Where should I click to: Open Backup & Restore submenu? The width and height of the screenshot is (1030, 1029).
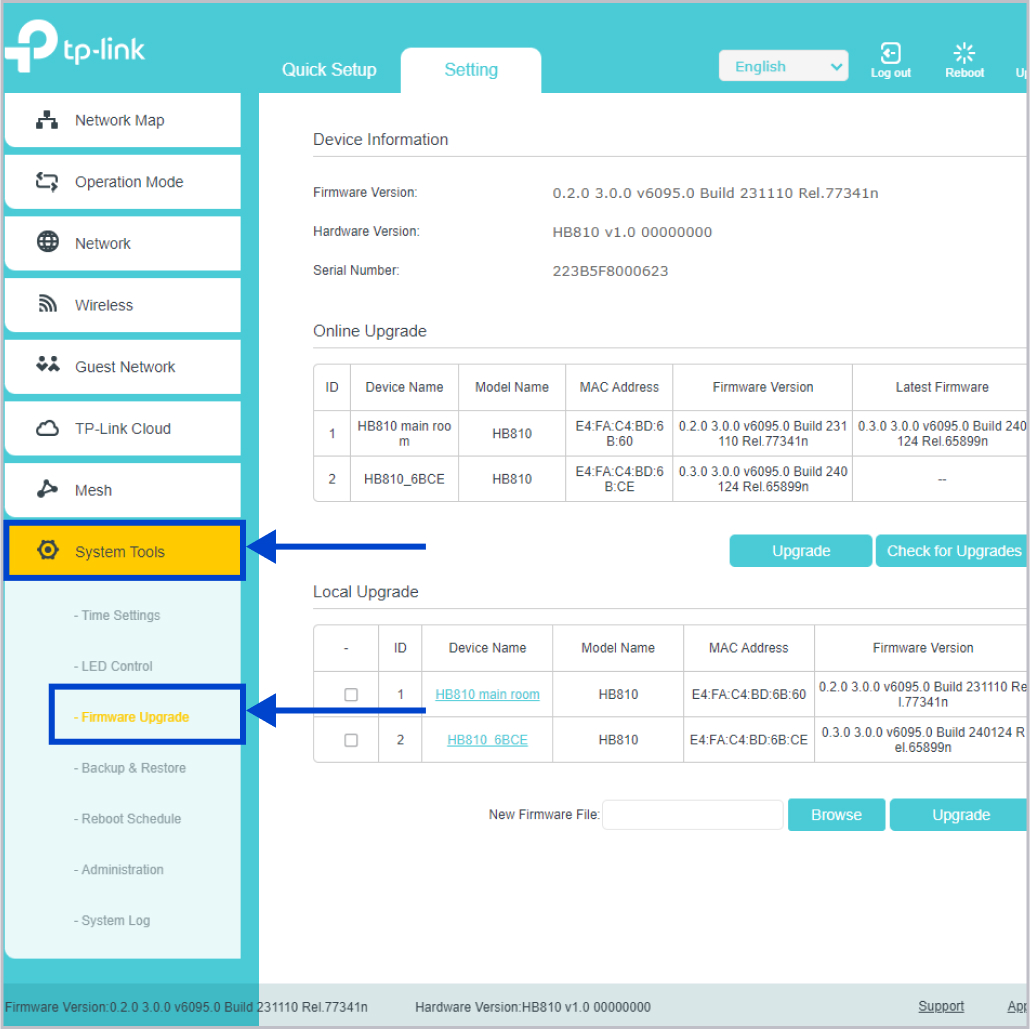pyautogui.click(x=130, y=767)
